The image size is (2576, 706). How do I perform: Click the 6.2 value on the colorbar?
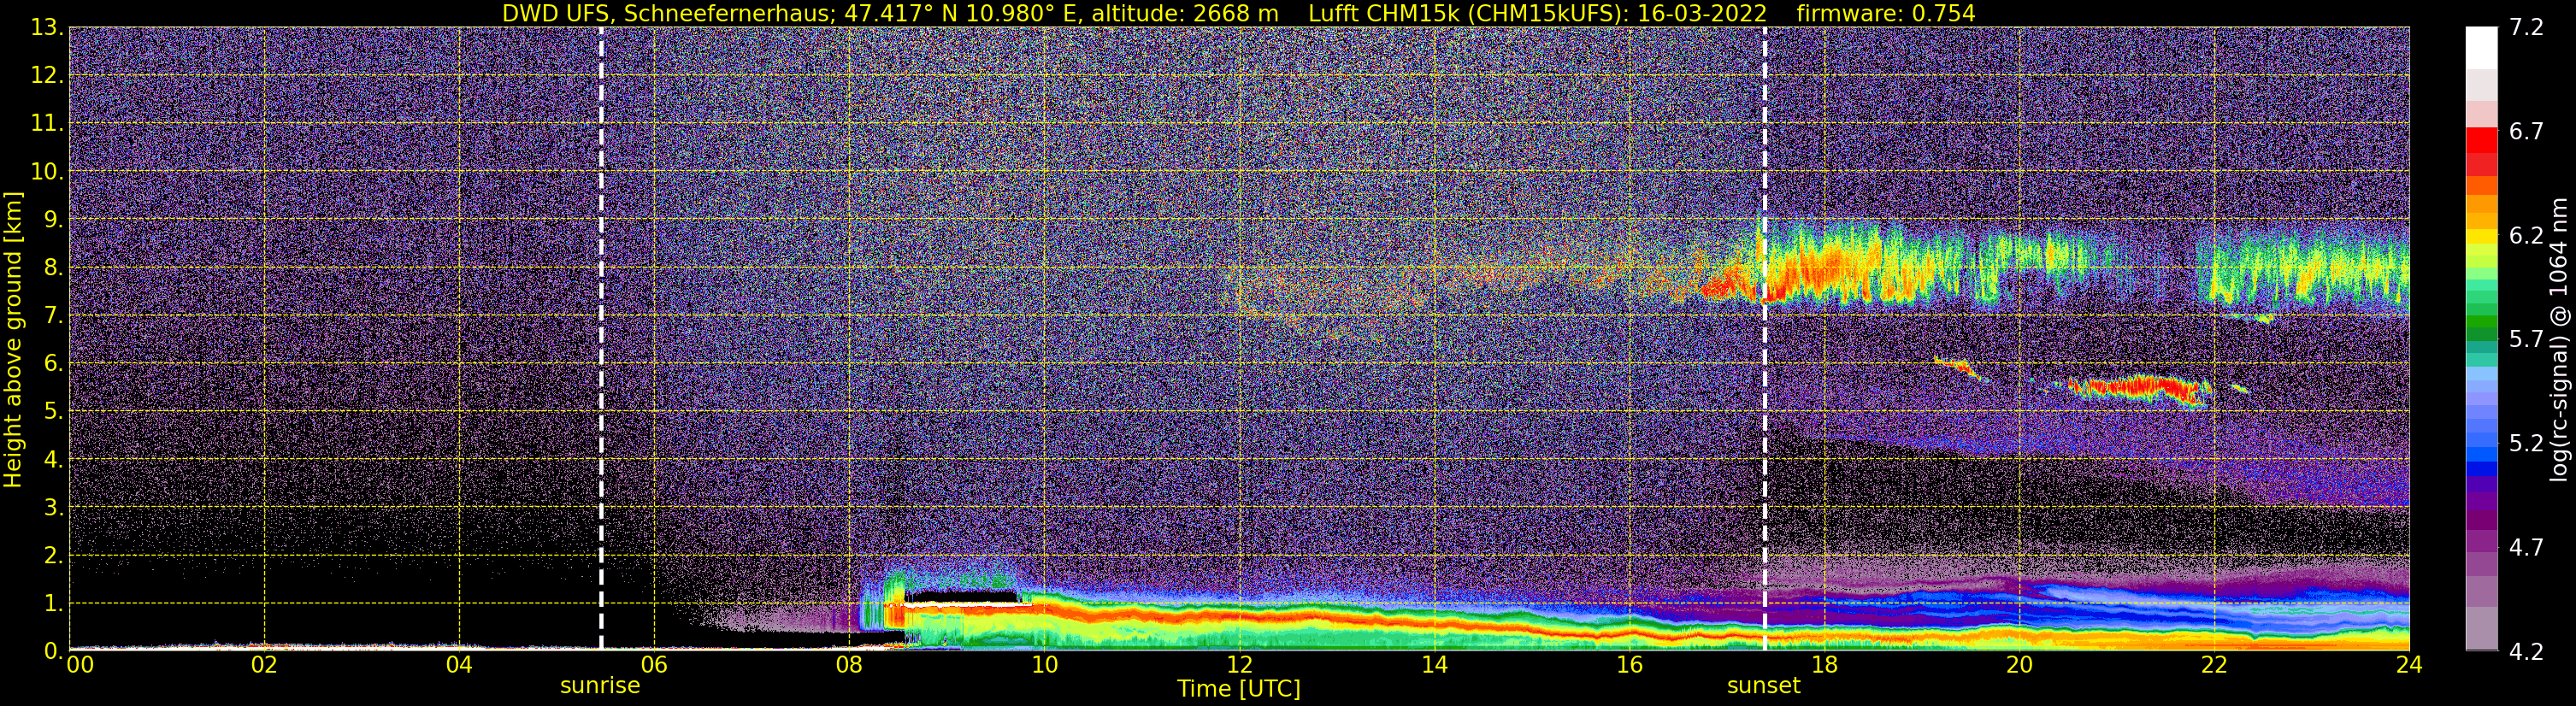coord(2526,236)
